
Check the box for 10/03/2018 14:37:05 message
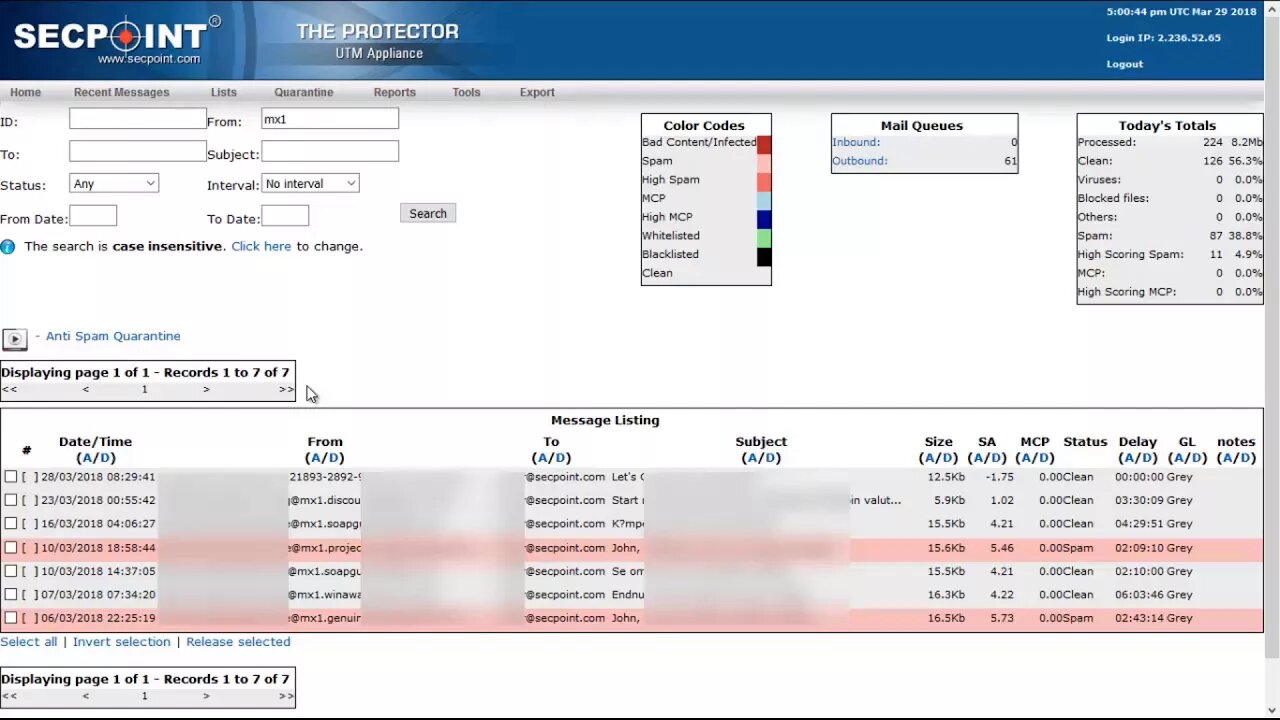pyautogui.click(x=11, y=571)
